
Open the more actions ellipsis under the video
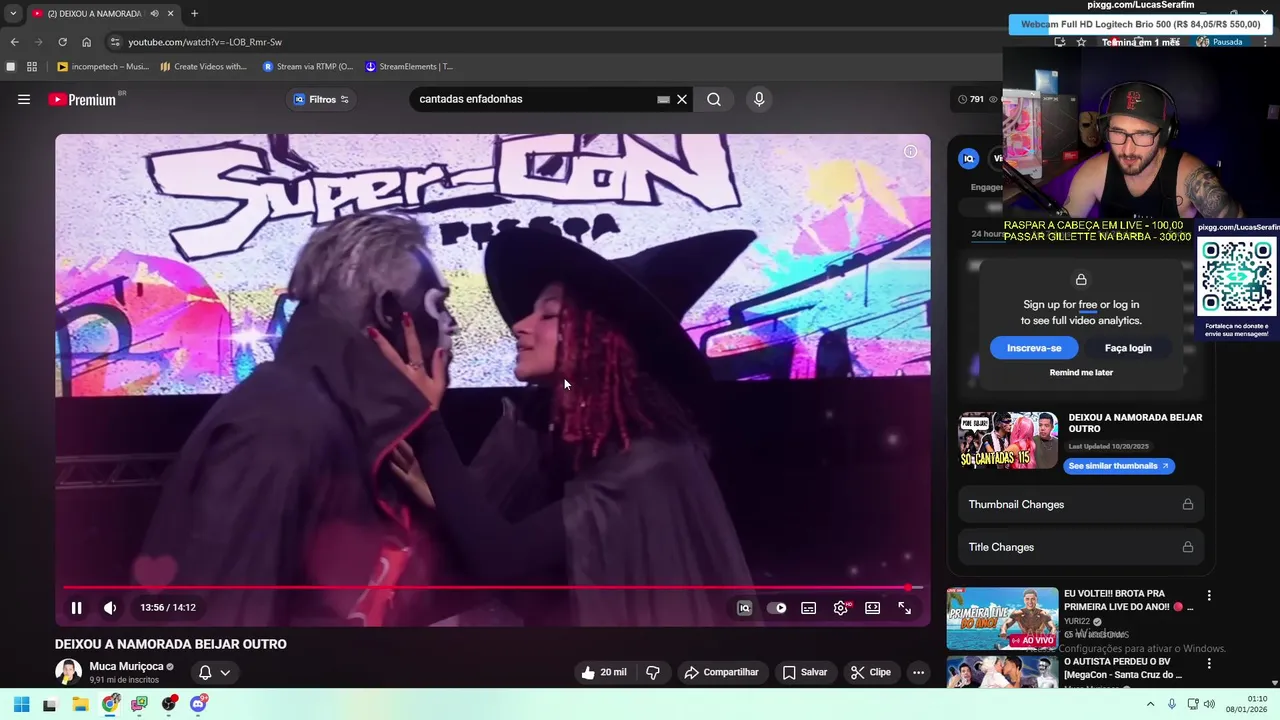[918, 672]
